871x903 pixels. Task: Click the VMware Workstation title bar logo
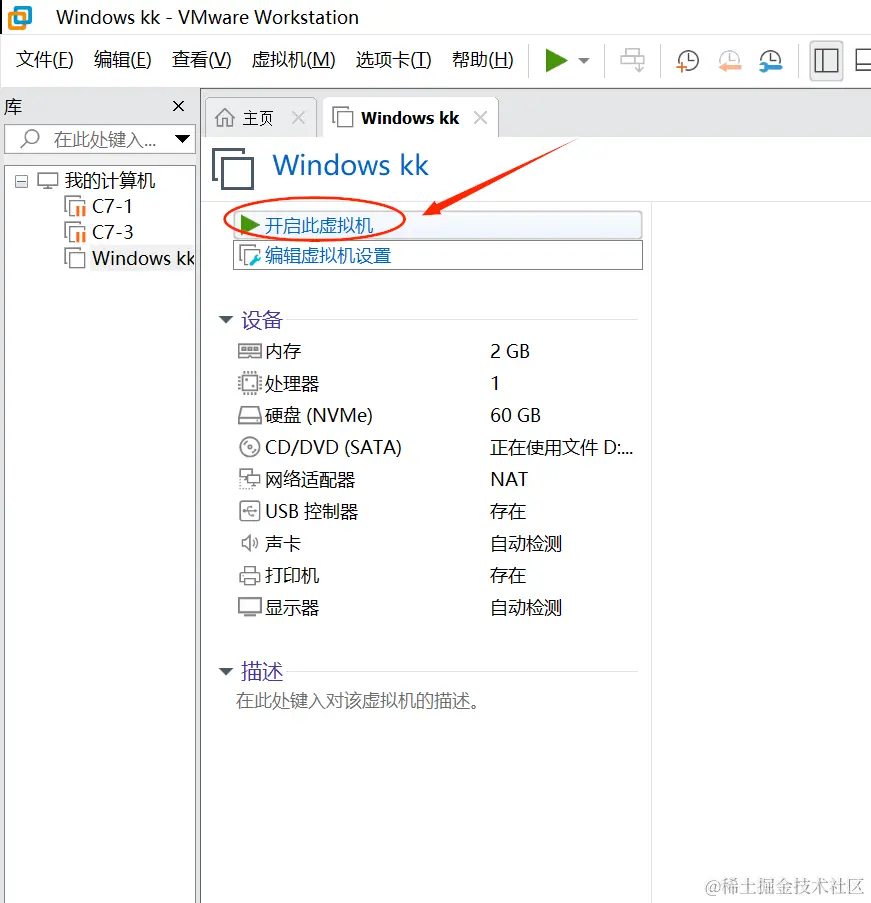click(20, 18)
